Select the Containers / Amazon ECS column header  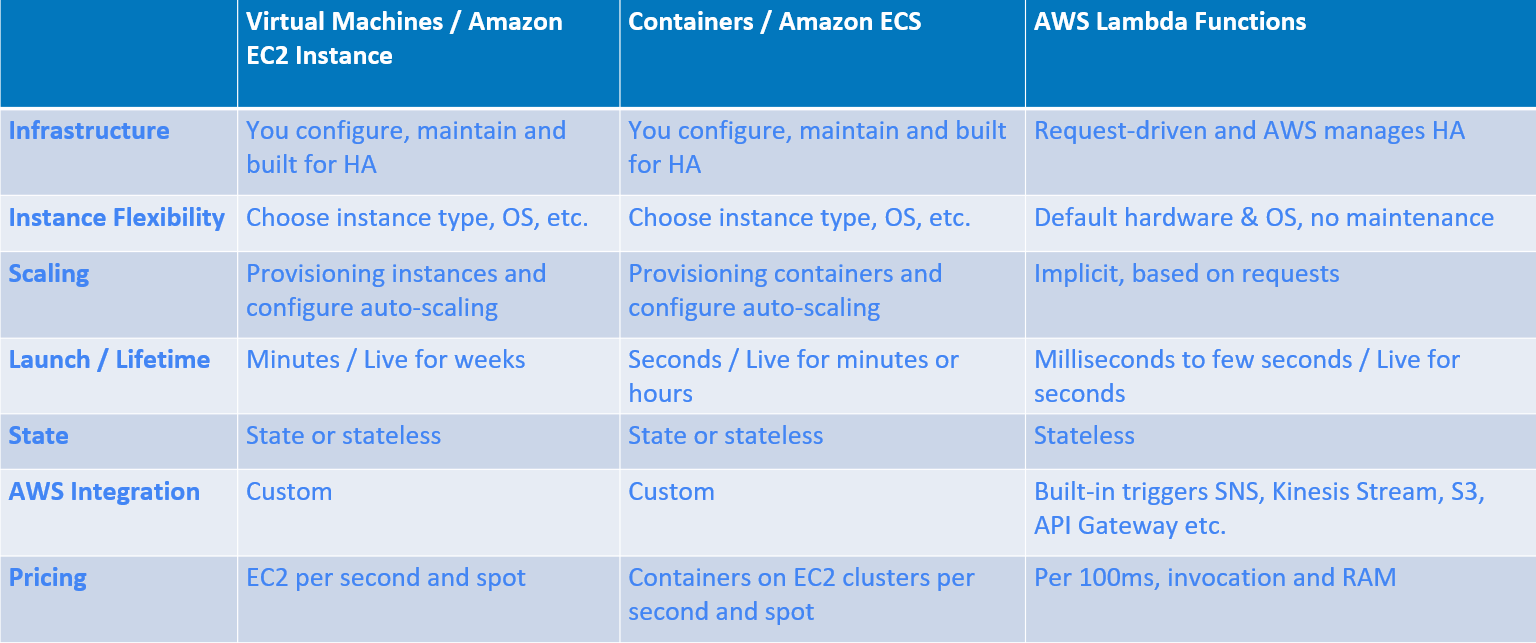pos(775,22)
